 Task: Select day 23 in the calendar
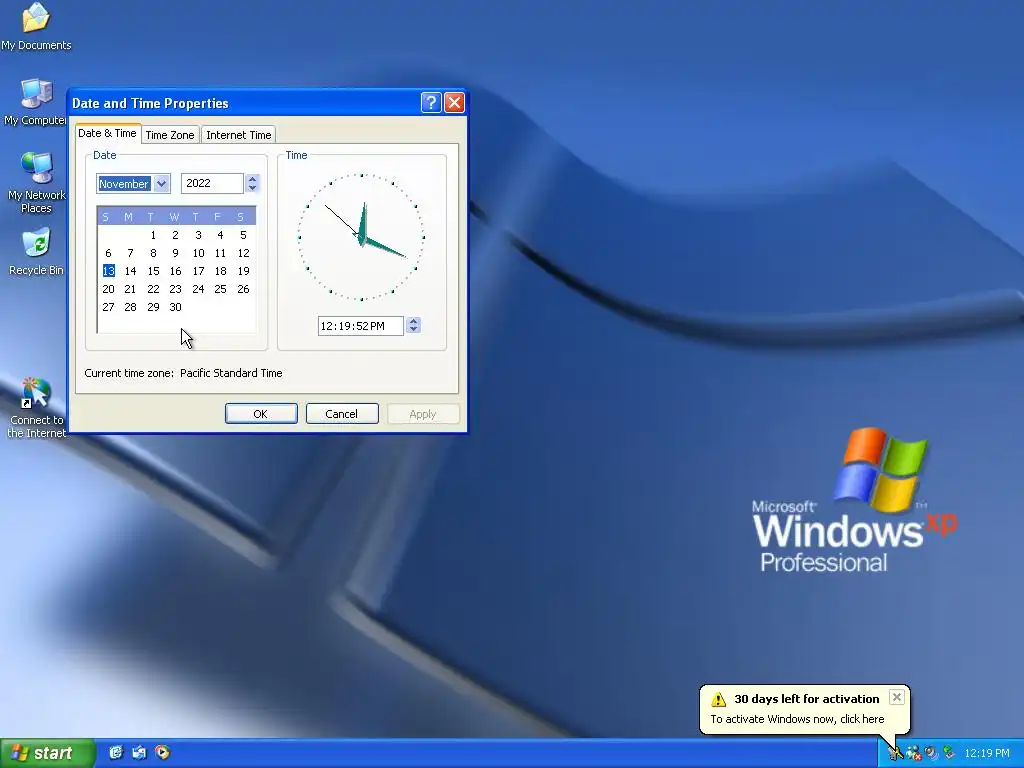175,289
